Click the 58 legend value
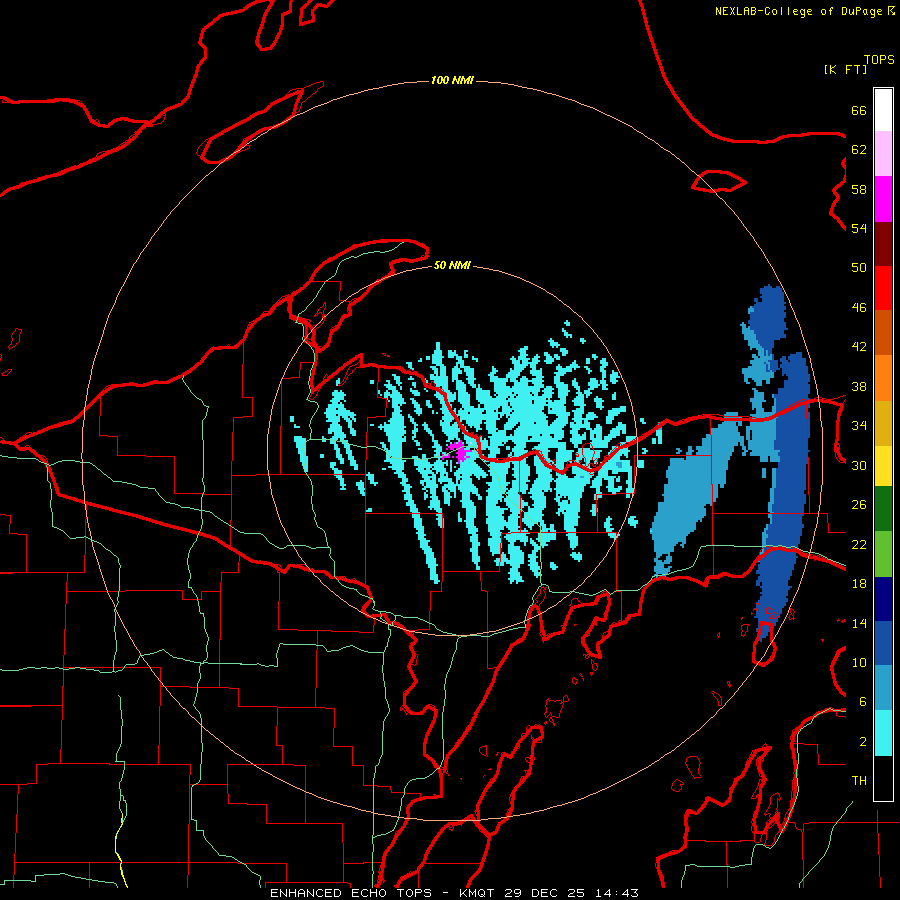900x900 pixels. coord(859,189)
